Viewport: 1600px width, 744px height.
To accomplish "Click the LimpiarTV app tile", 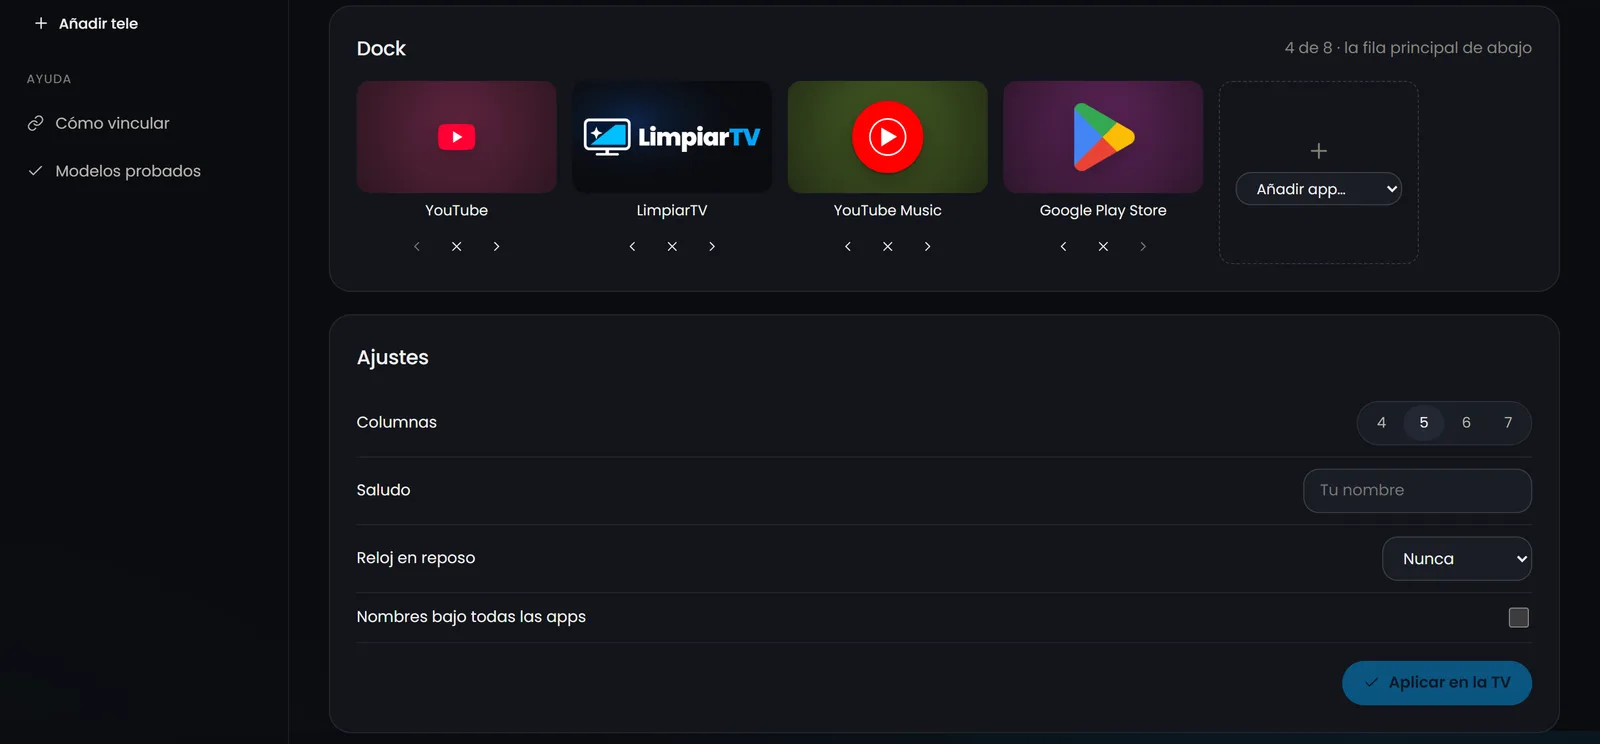I will point(672,137).
